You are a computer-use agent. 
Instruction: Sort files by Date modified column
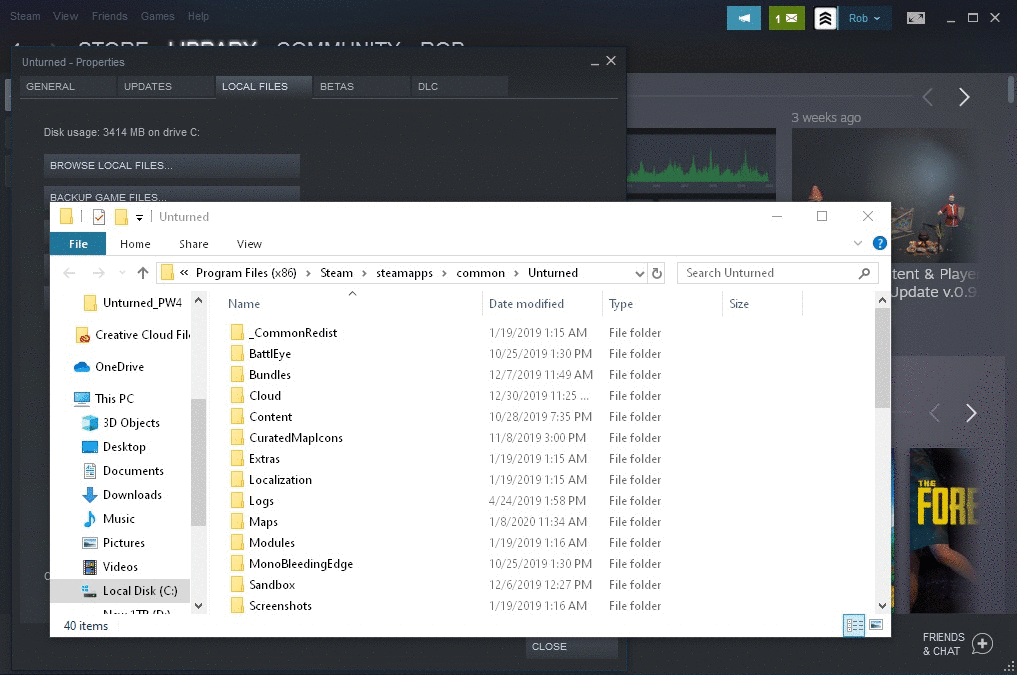tap(542, 303)
